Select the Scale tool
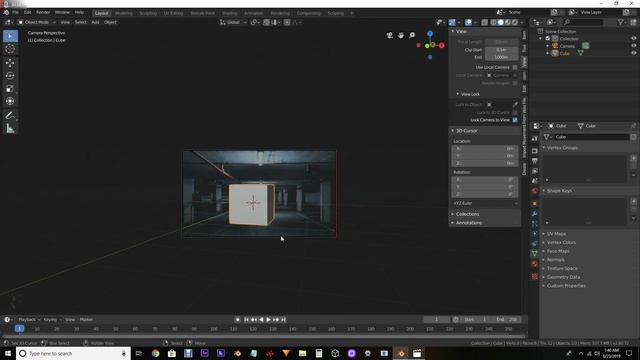This screenshot has height=360, width=640. click(10, 89)
